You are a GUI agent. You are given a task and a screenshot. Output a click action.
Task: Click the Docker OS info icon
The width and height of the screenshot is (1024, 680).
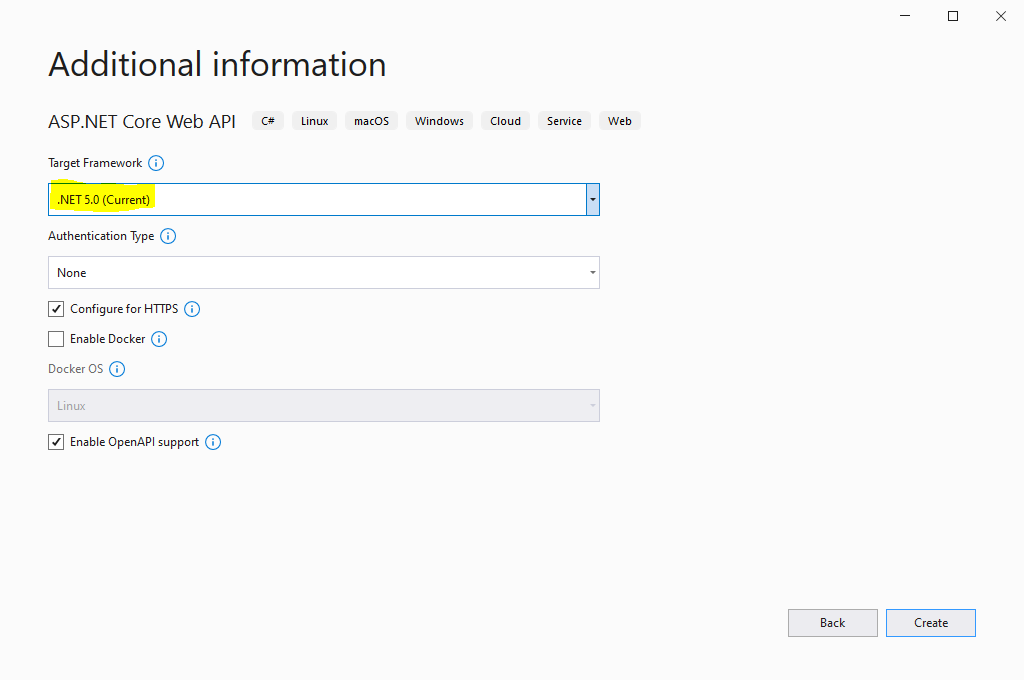click(117, 369)
